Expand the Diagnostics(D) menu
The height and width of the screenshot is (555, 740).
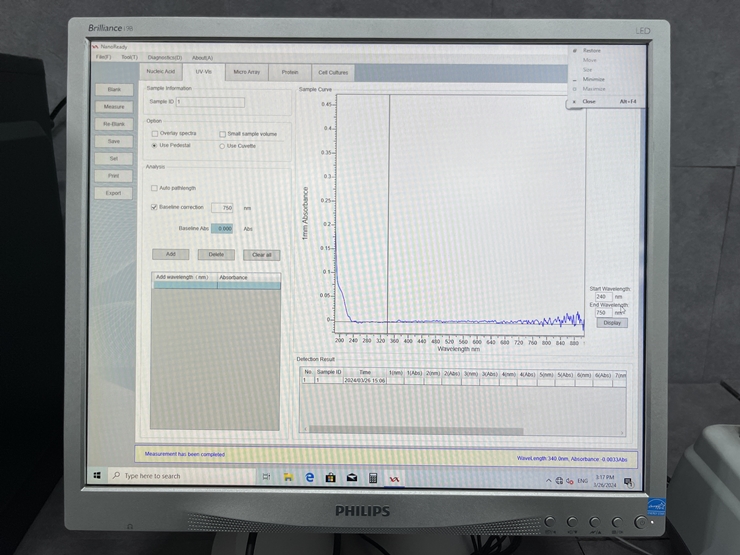point(164,57)
